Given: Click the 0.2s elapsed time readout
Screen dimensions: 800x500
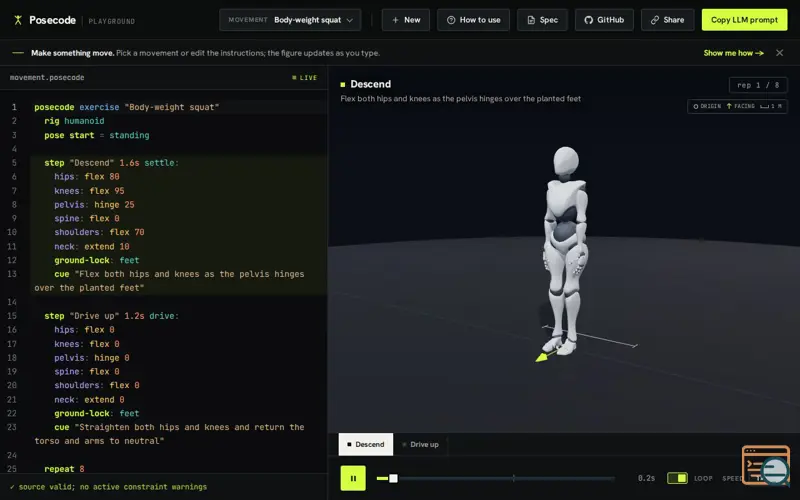Looking at the screenshot, I should [646, 478].
